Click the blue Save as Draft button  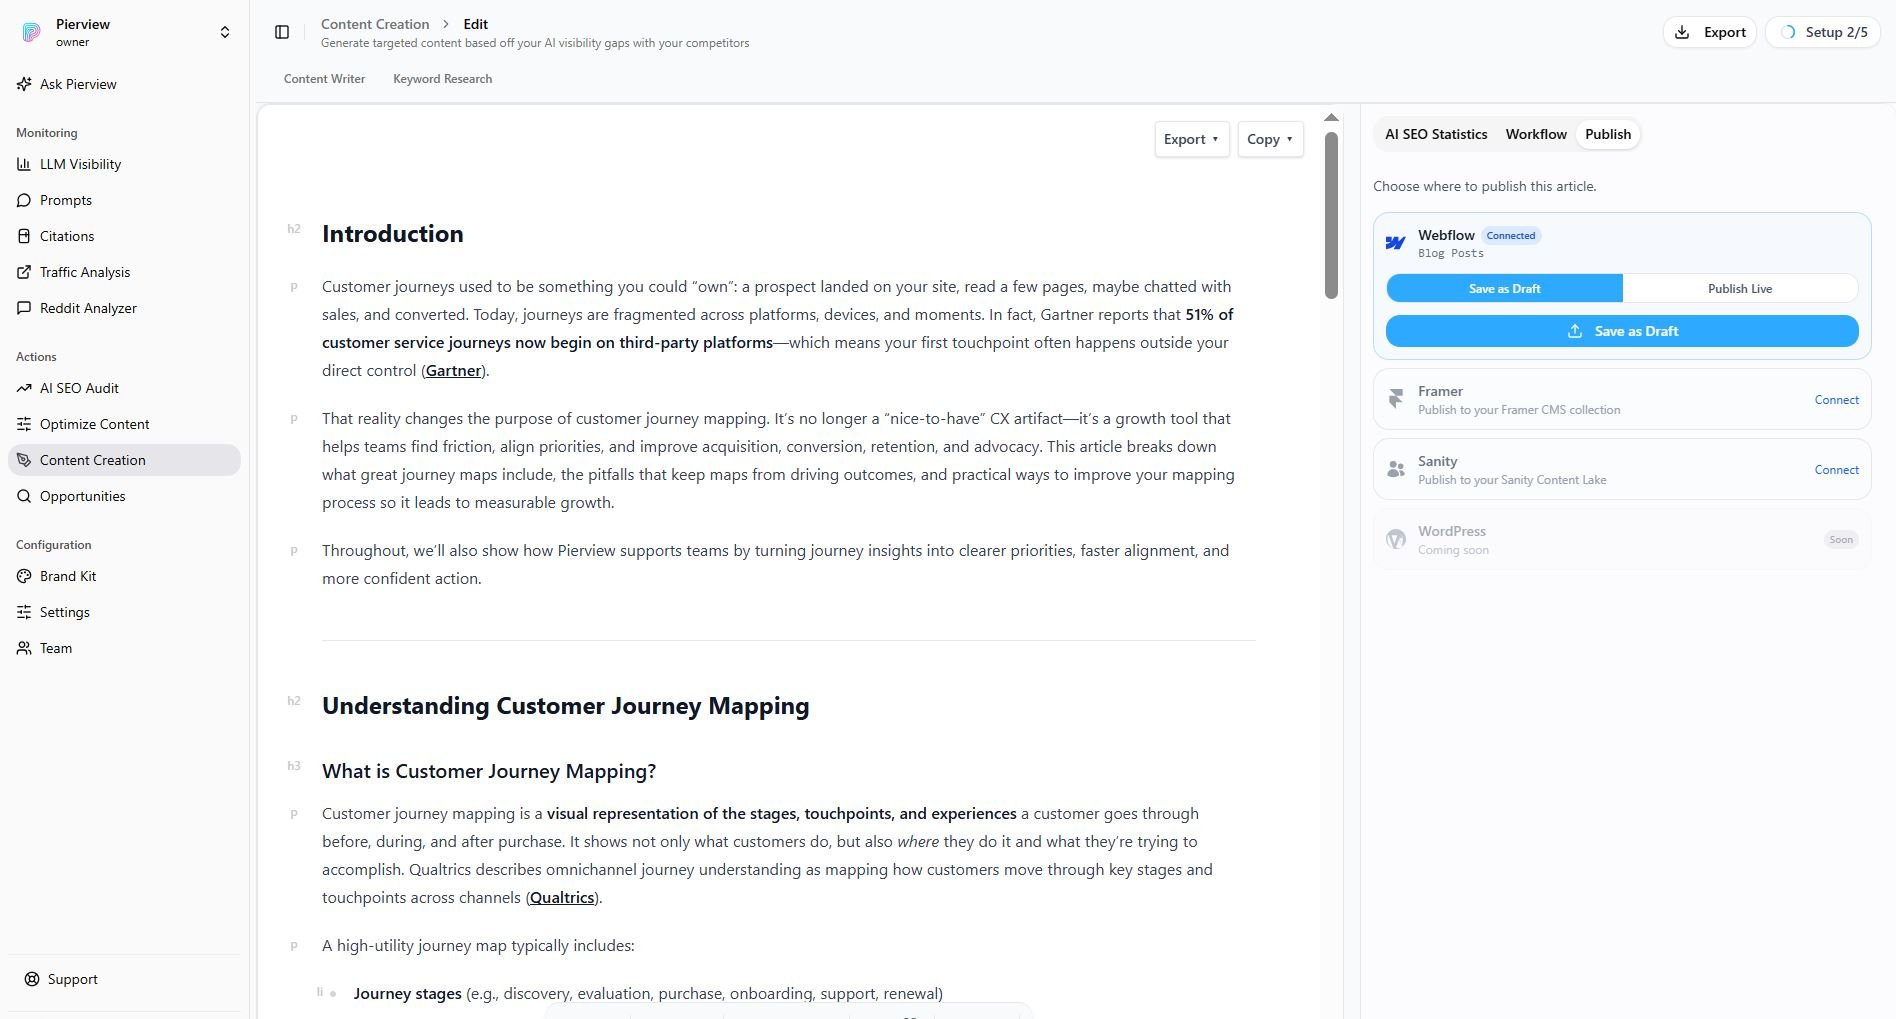coord(1622,331)
